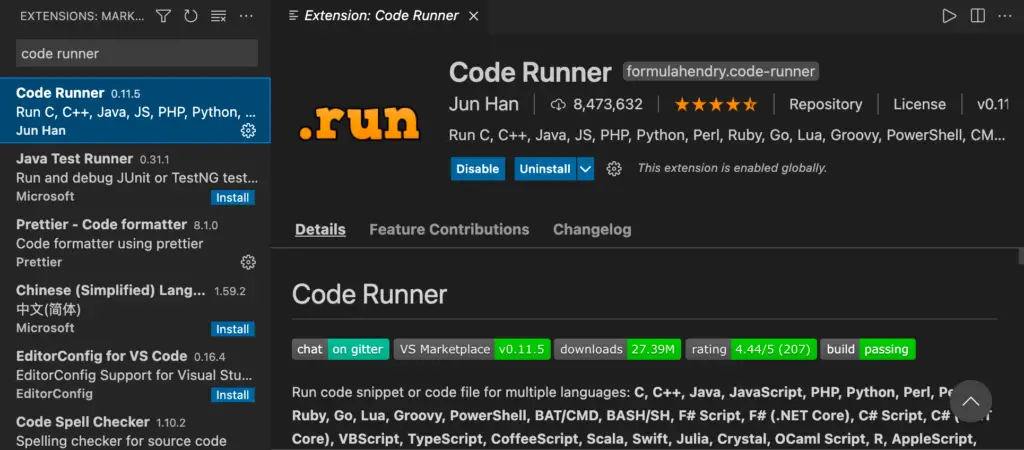Open publisher Jun Han link

(484, 104)
